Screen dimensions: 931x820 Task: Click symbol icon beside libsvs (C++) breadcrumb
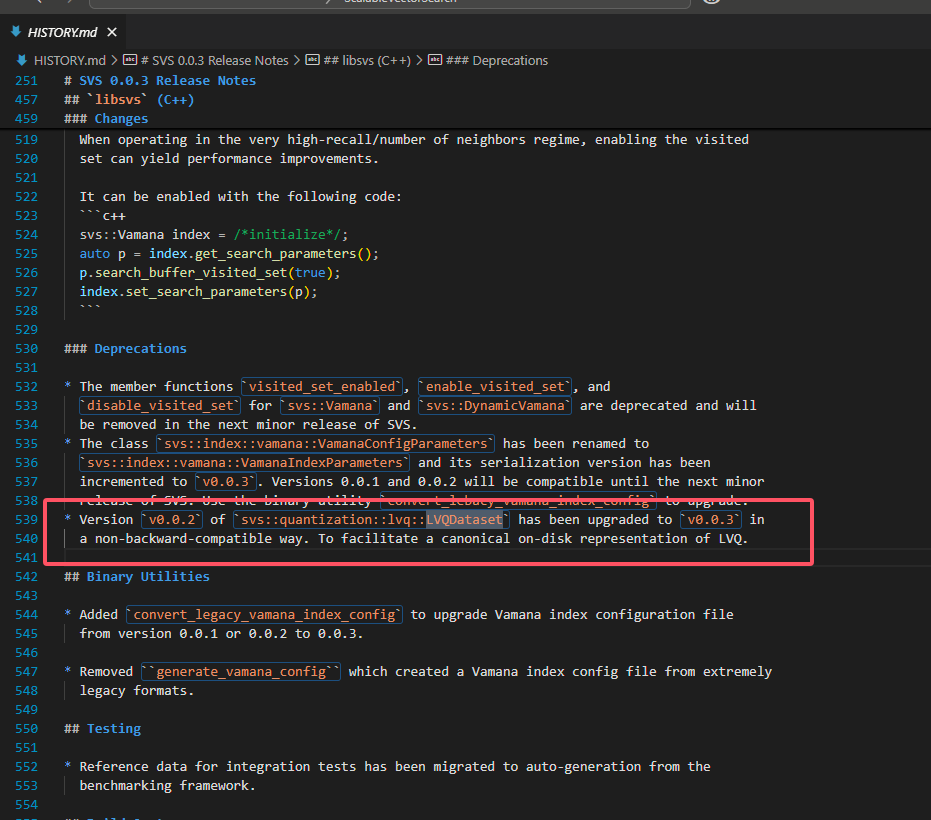point(312,61)
